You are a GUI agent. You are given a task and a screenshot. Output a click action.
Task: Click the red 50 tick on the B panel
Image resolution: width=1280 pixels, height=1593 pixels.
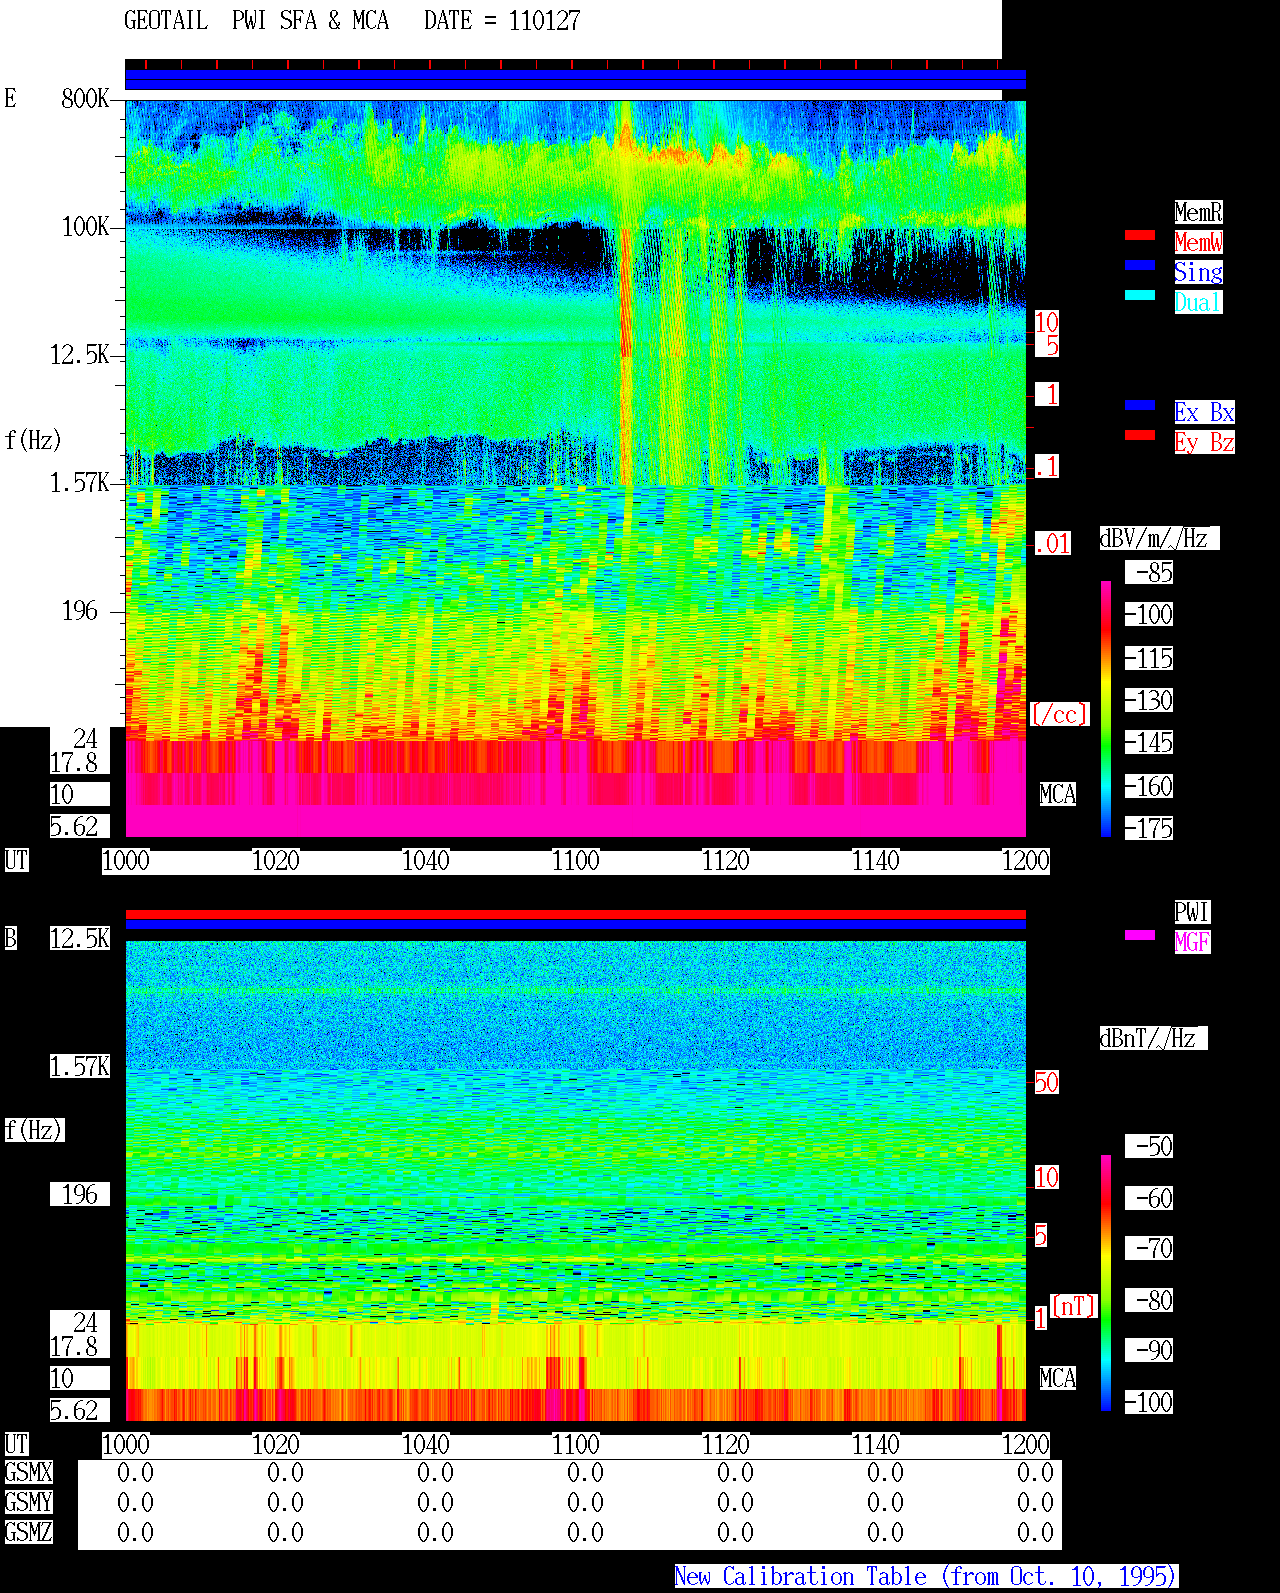(x=1046, y=1082)
